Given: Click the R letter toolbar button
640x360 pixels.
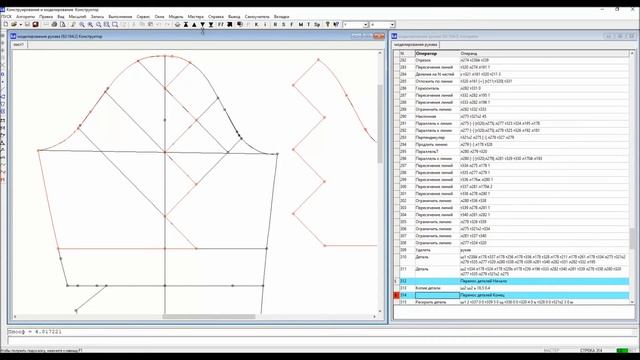Looking at the screenshot, I should 275,24.
